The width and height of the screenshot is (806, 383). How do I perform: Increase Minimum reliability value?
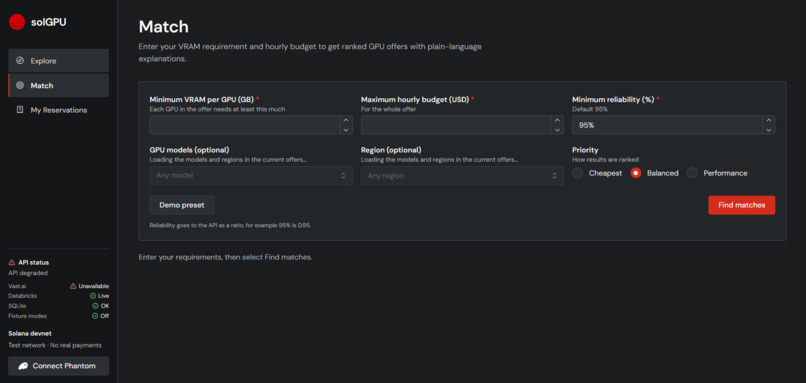[x=768, y=120]
